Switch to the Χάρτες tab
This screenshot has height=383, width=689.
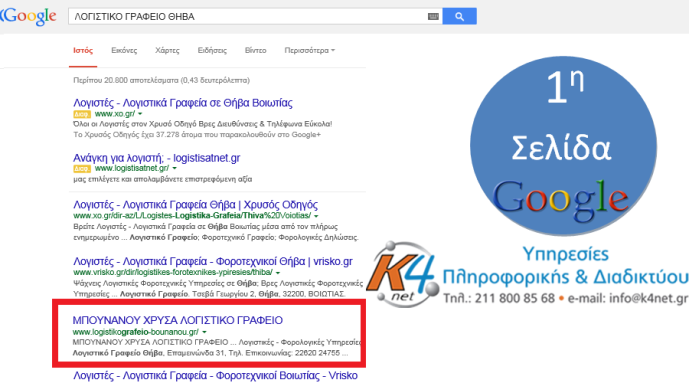click(167, 51)
